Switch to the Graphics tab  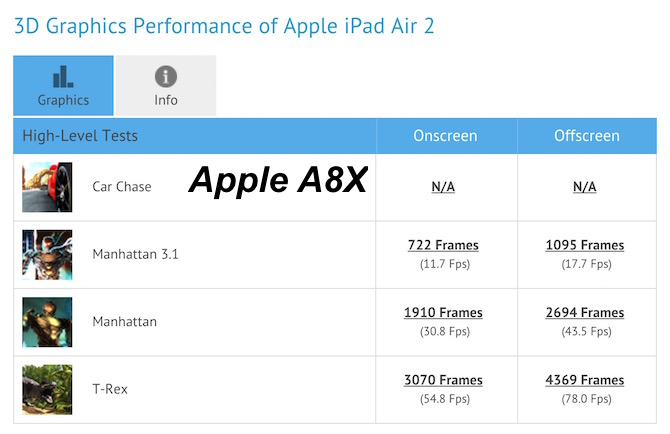pyautogui.click(x=63, y=85)
